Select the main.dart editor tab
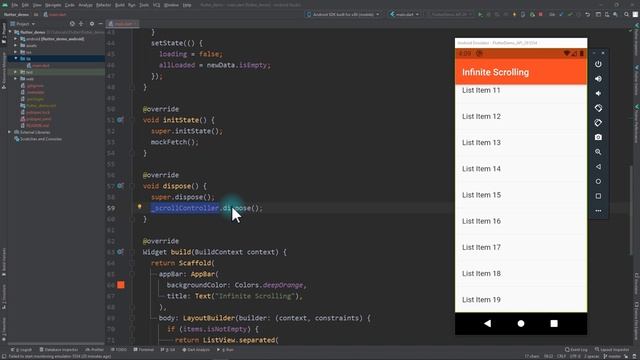640x360 pixels. tap(122, 24)
